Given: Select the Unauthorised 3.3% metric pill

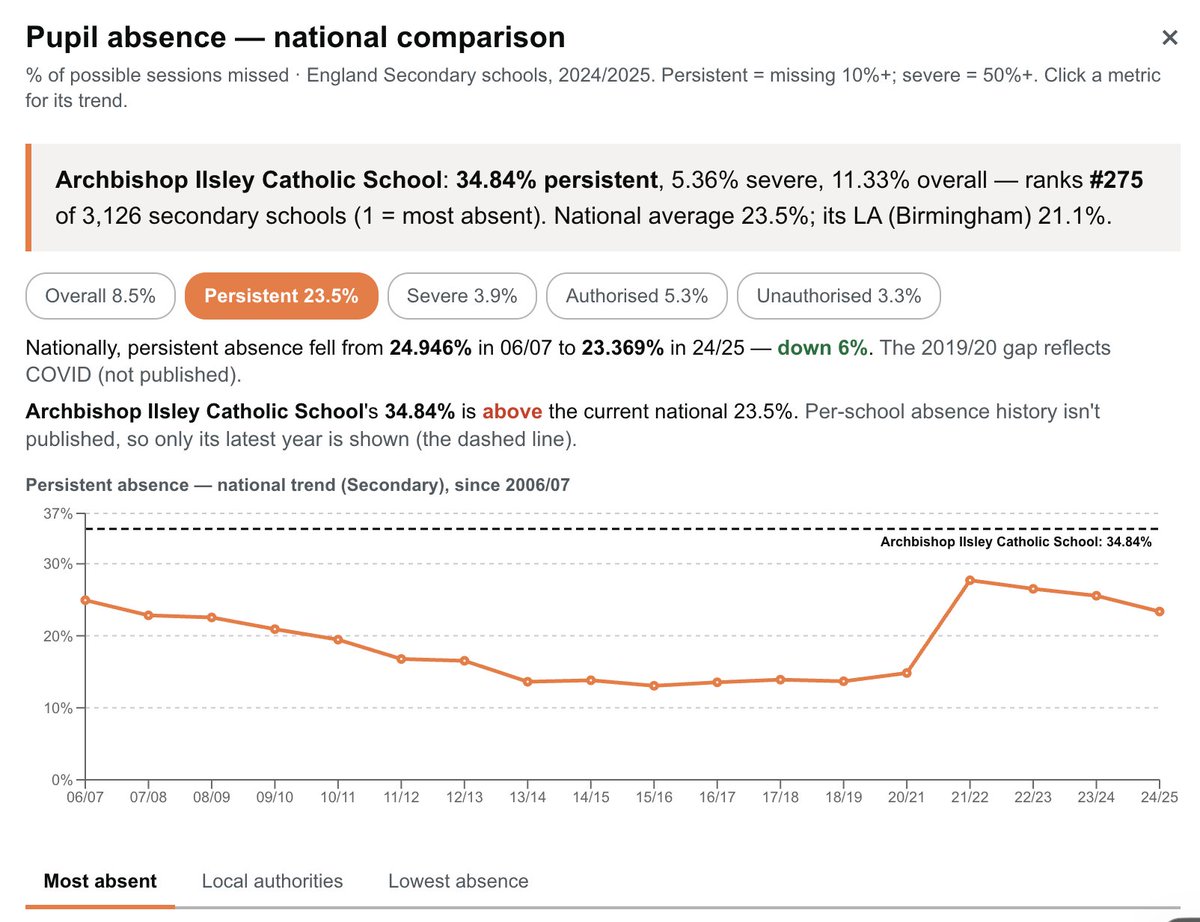Looking at the screenshot, I should tap(838, 296).
